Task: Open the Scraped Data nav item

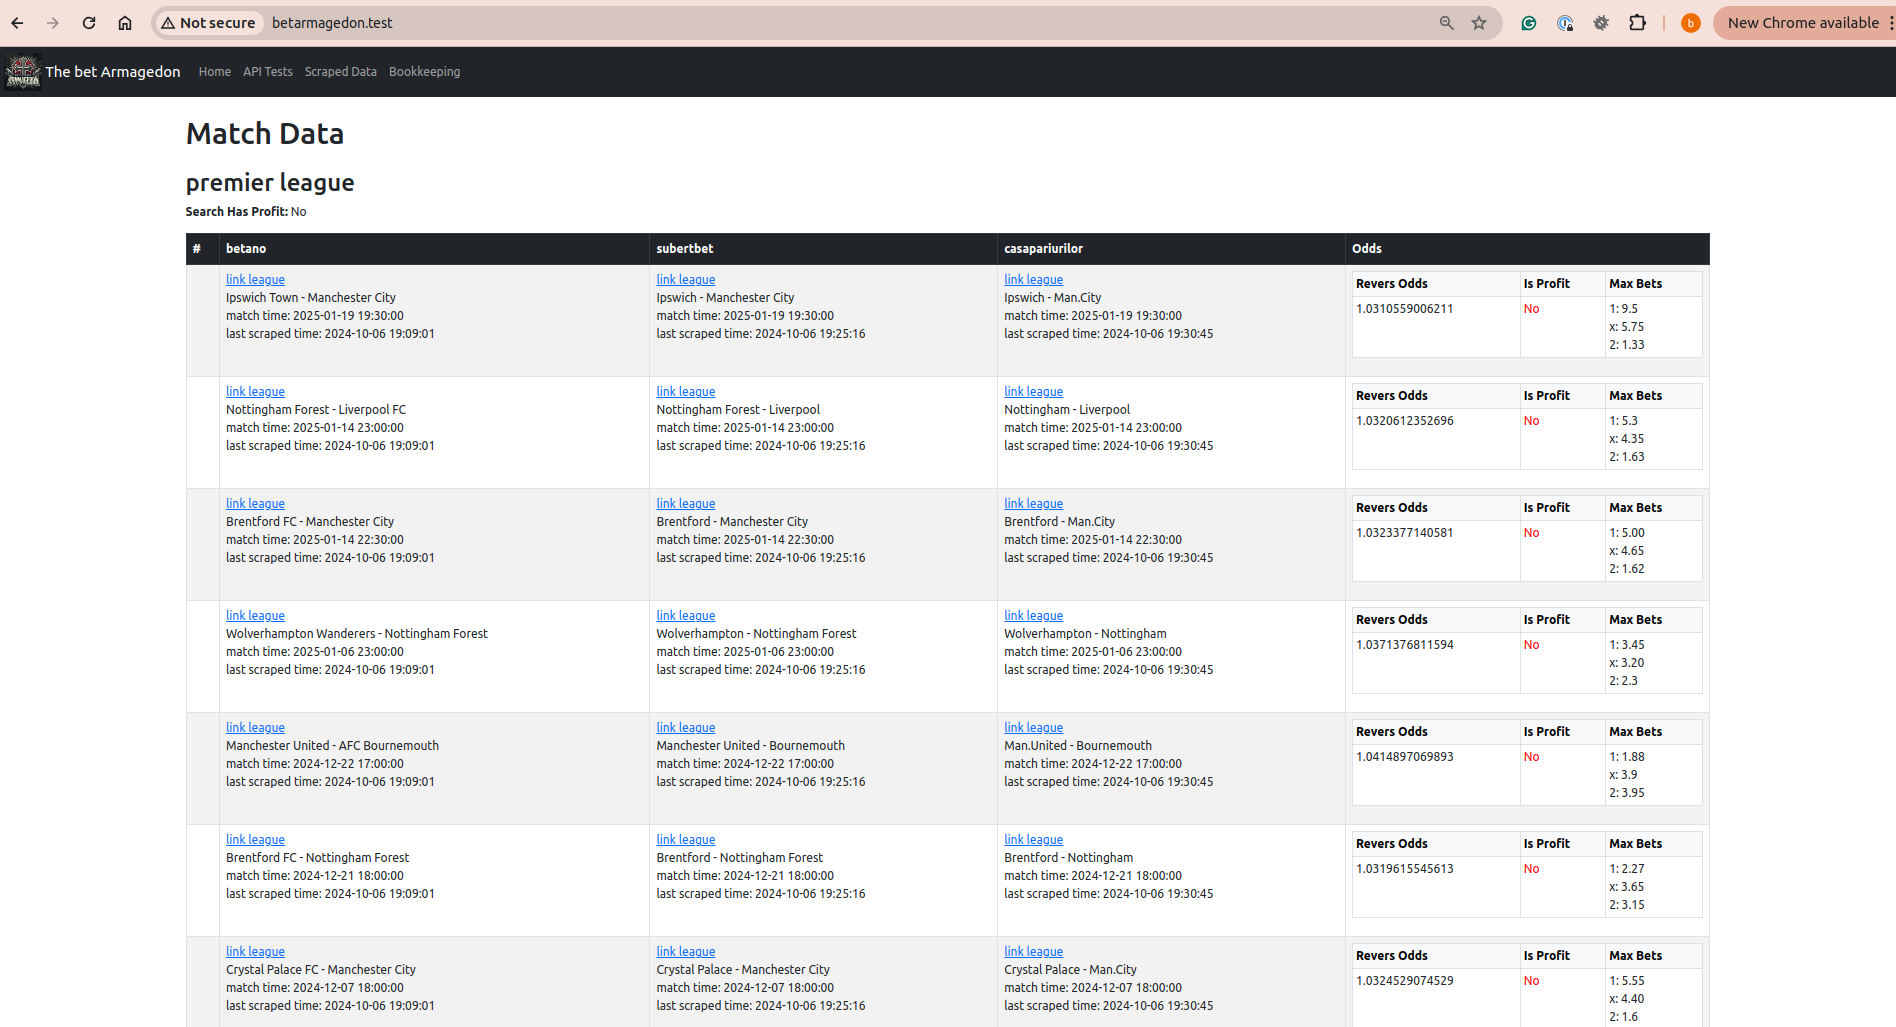Action: [x=341, y=72]
